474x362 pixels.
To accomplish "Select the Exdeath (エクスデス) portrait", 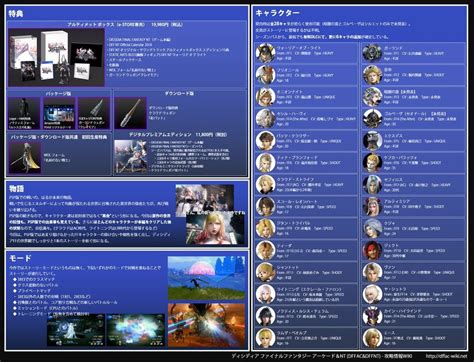I will [x=372, y=141].
